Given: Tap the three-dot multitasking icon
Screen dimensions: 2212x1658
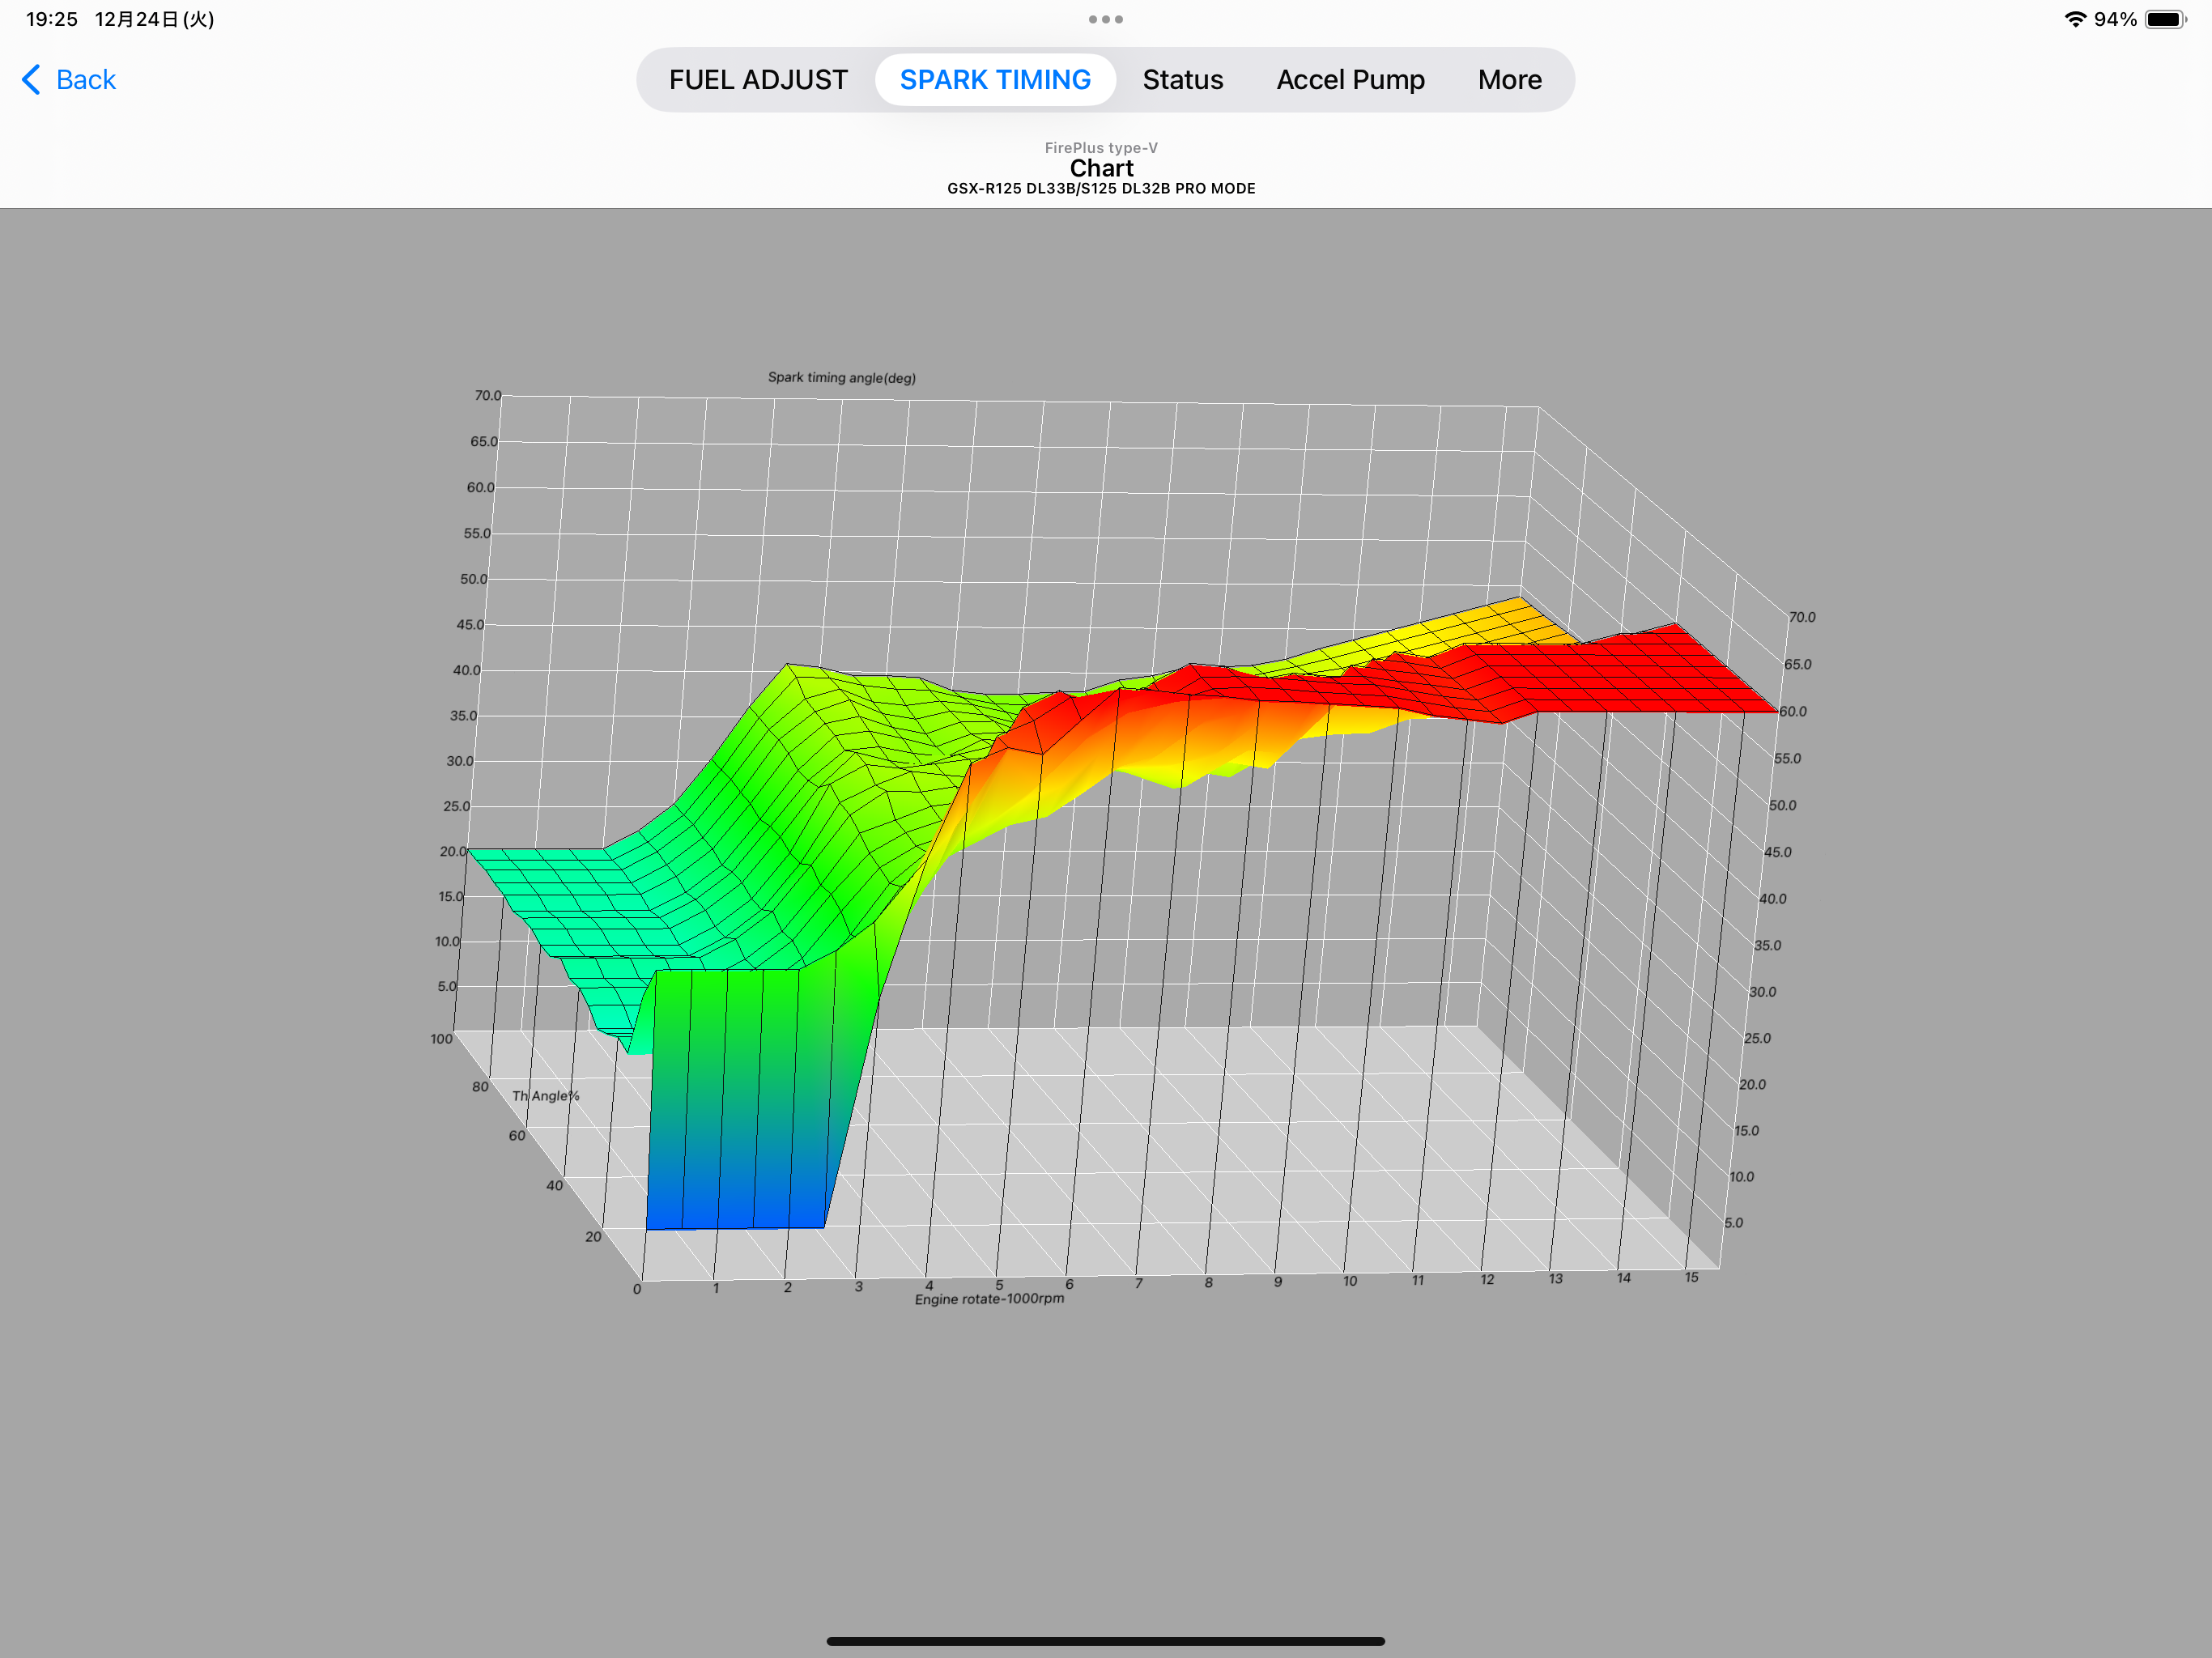Looking at the screenshot, I should [1105, 19].
